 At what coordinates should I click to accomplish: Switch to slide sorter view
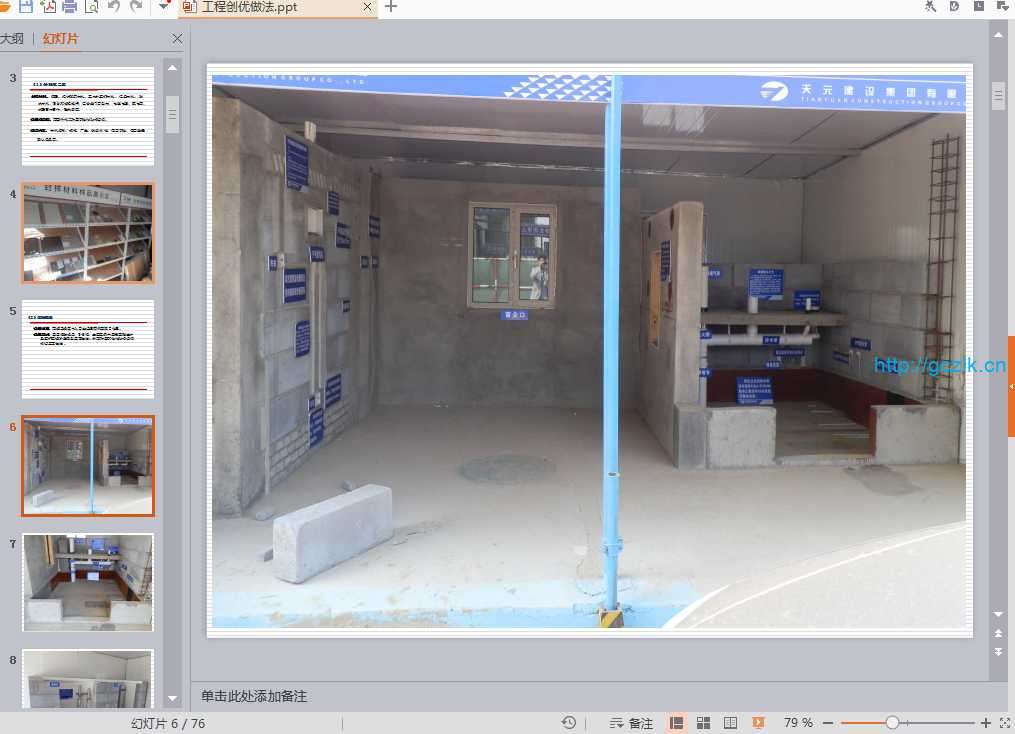(x=704, y=723)
